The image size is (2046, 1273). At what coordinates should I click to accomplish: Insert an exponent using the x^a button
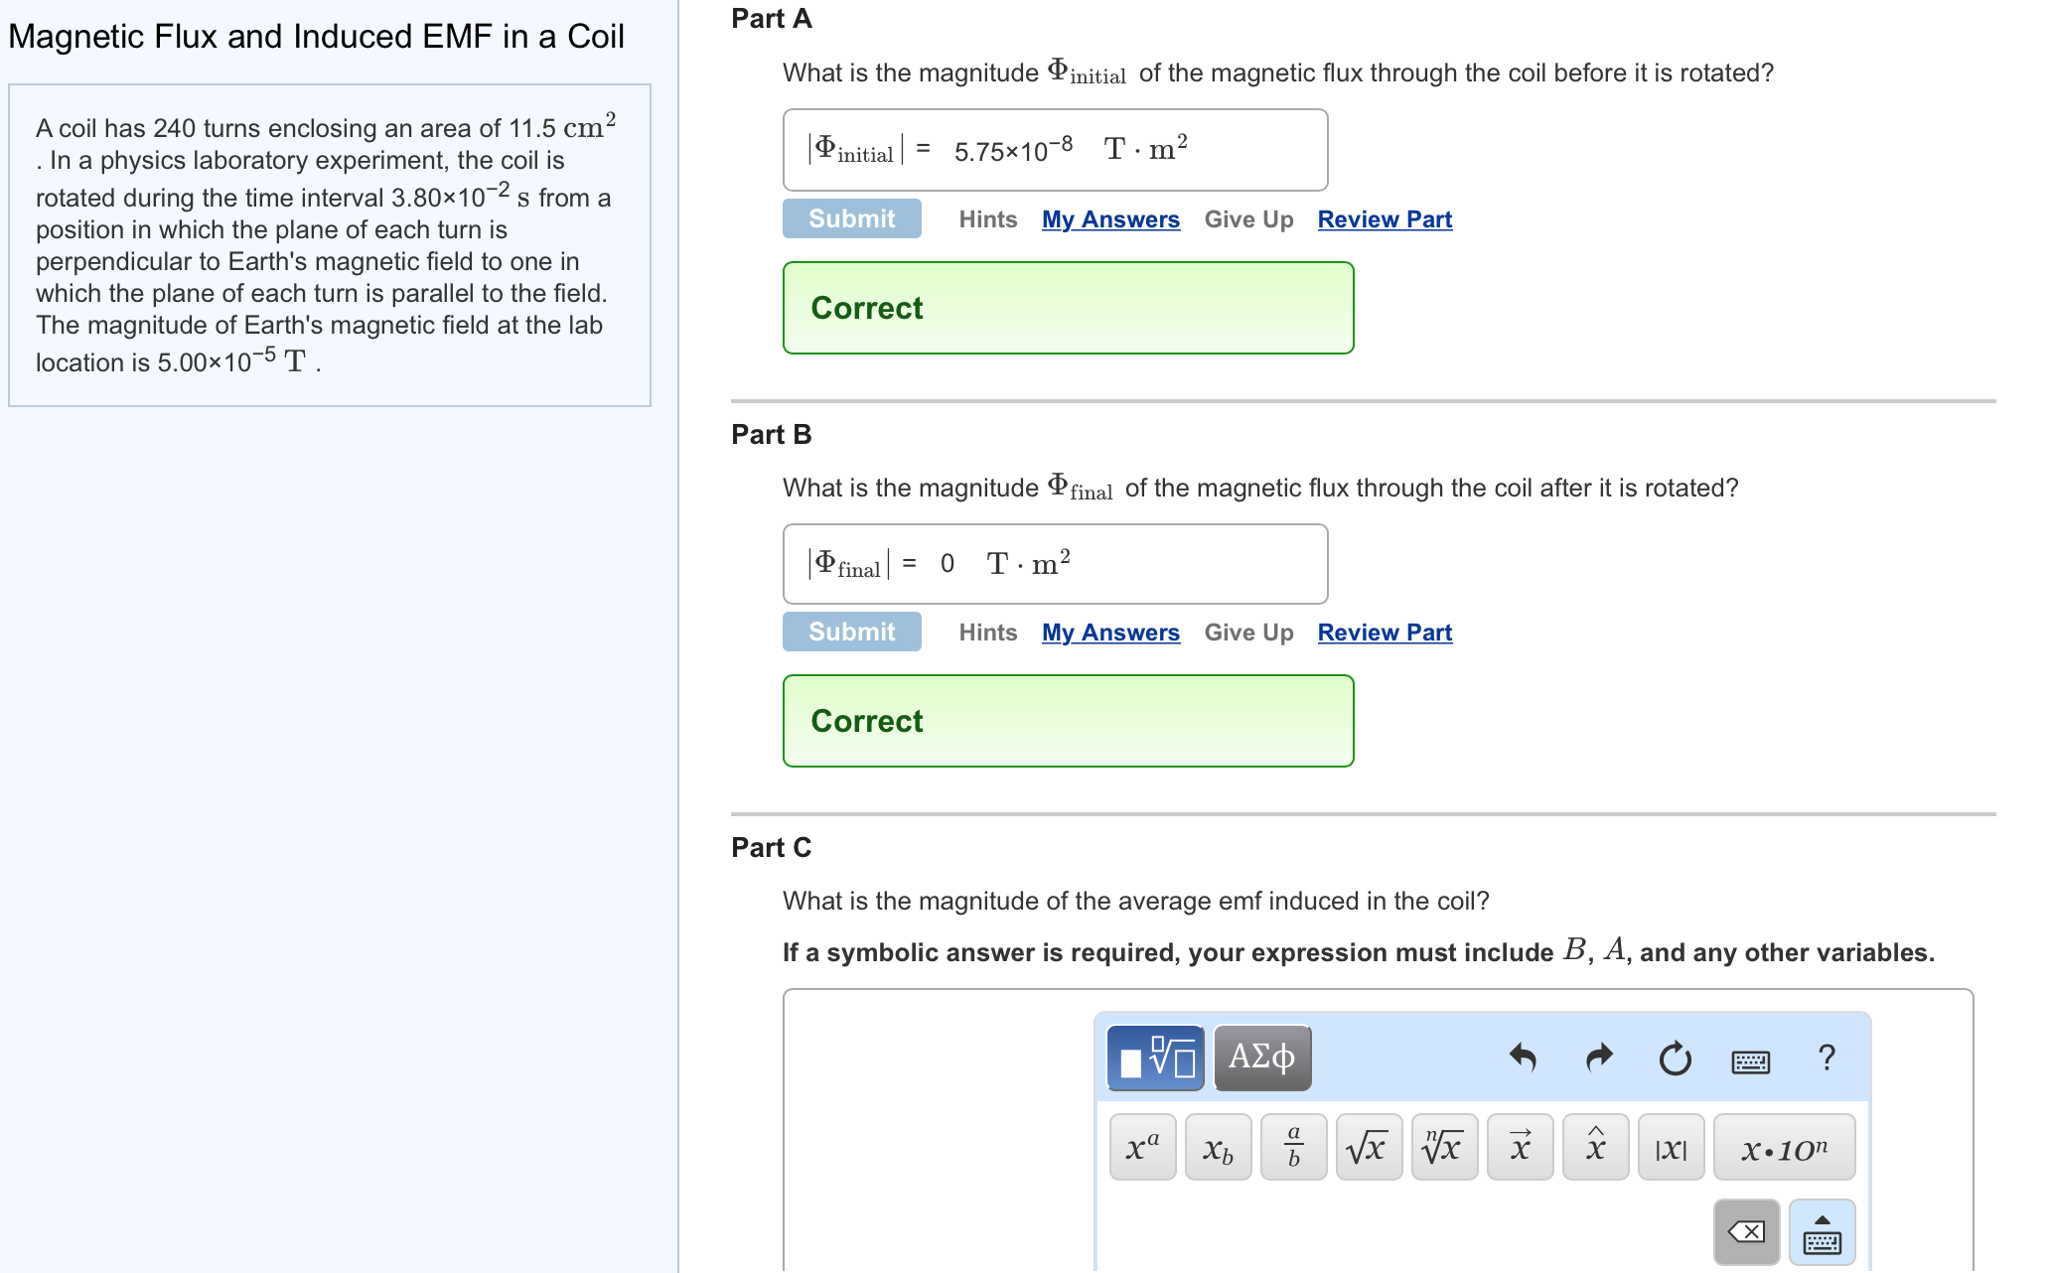click(x=1141, y=1147)
